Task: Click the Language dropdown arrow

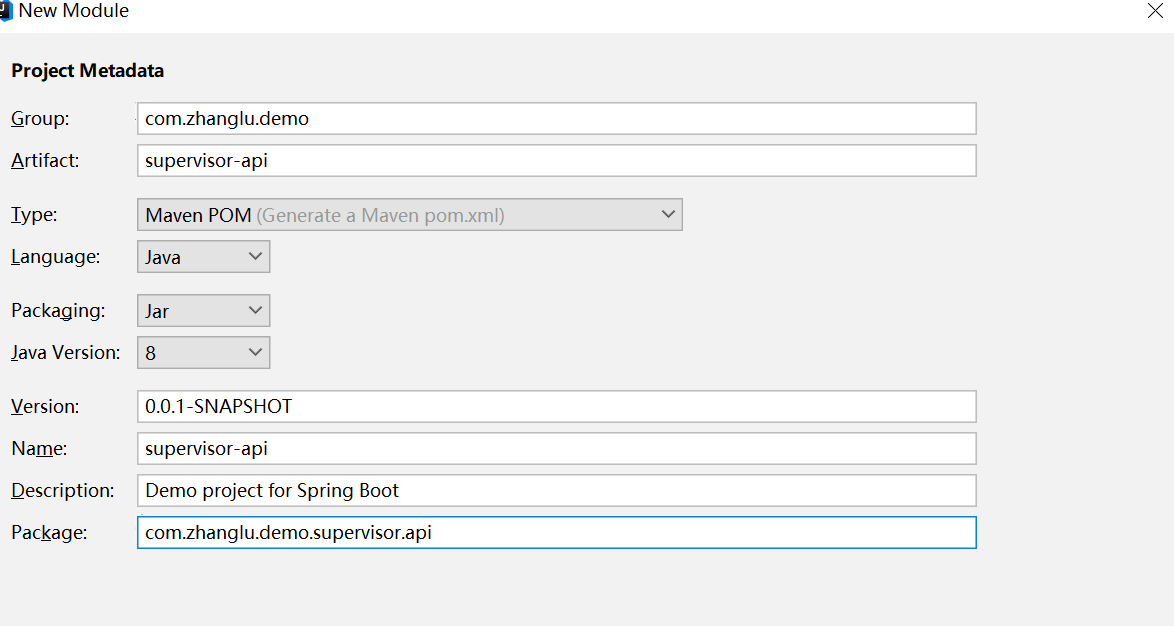Action: click(255, 256)
